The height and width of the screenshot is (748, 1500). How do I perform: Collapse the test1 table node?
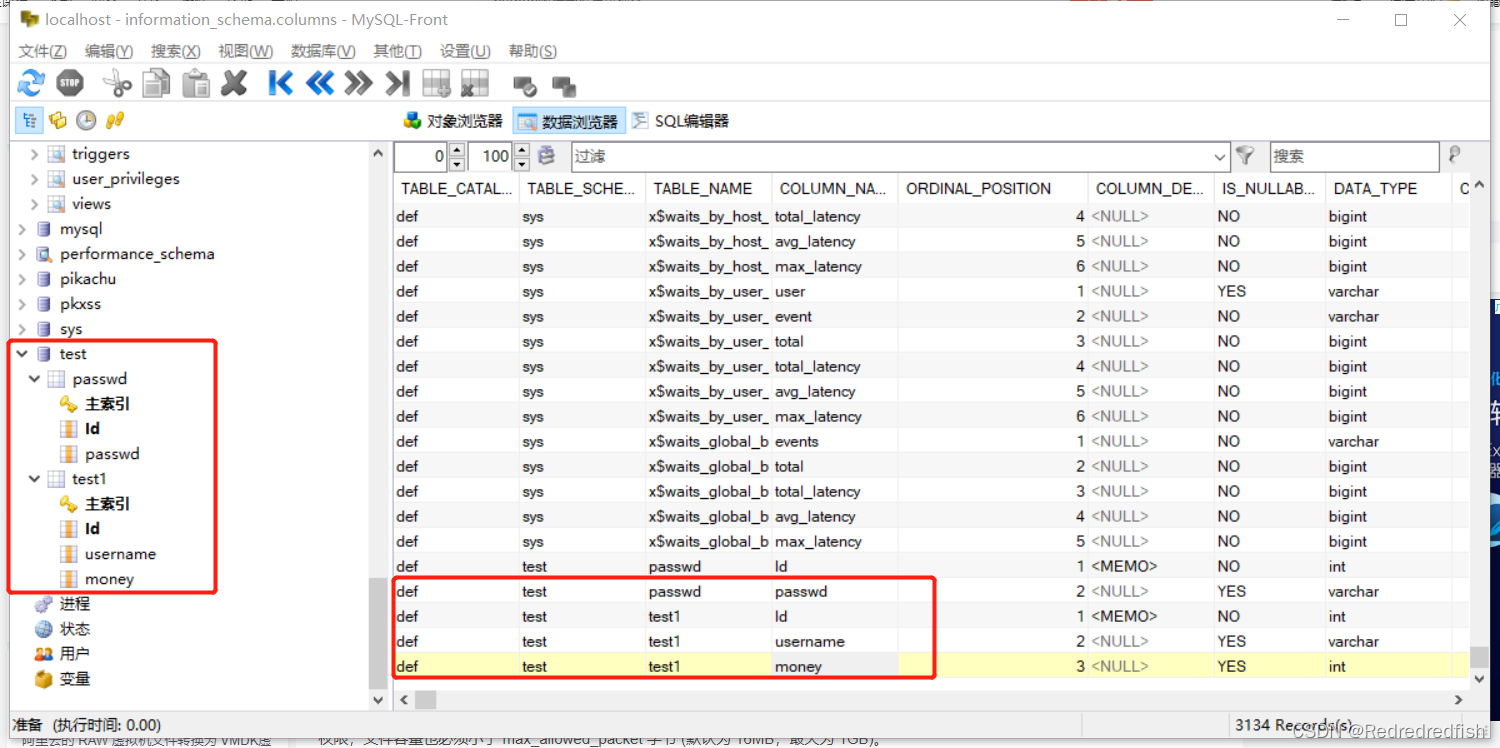pyautogui.click(x=35, y=479)
